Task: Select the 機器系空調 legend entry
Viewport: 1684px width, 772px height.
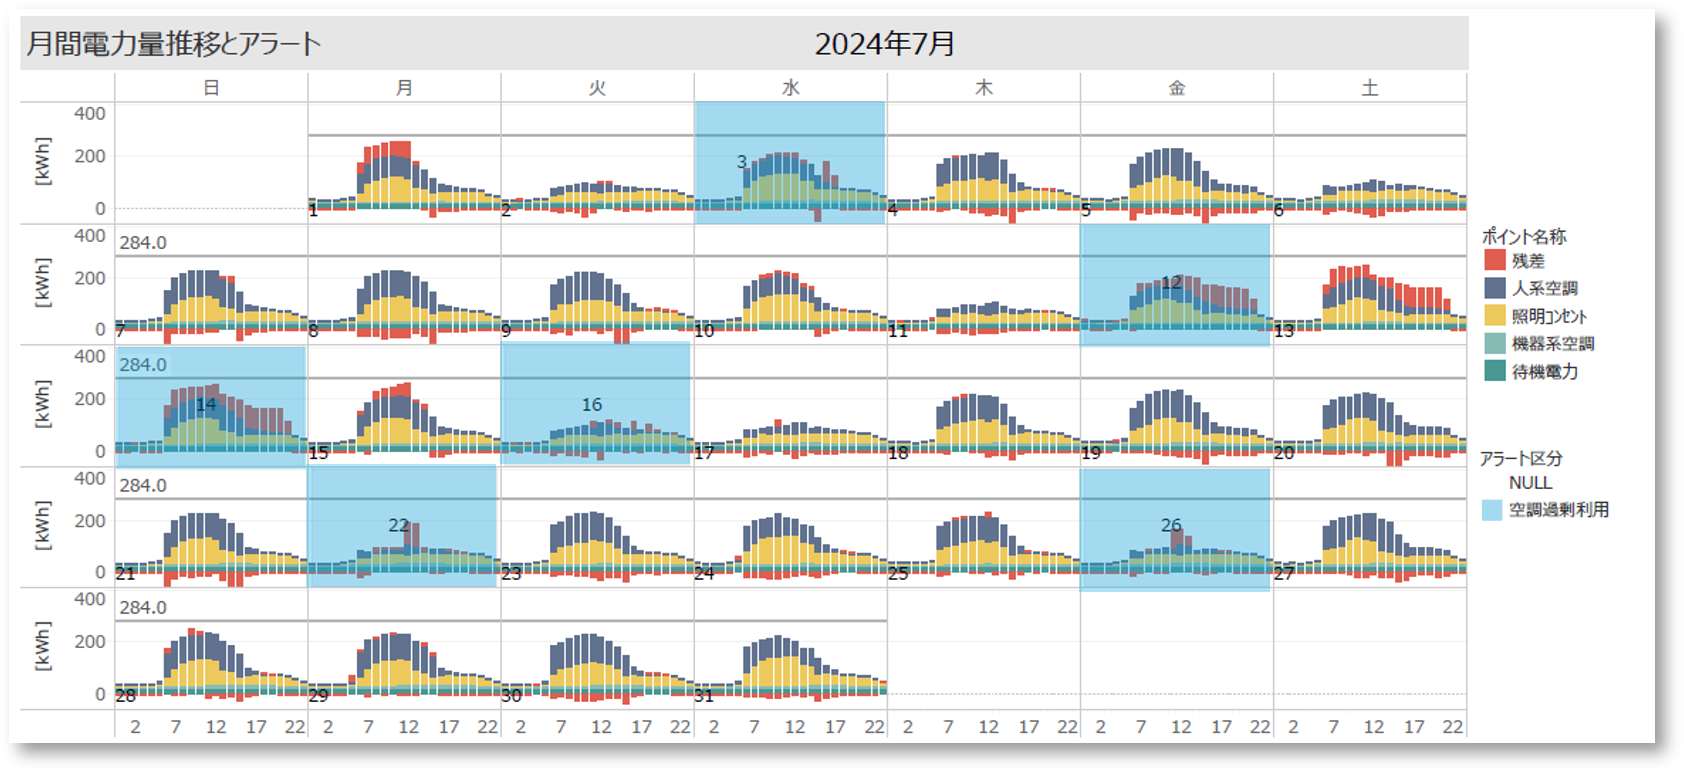Action: point(1552,344)
